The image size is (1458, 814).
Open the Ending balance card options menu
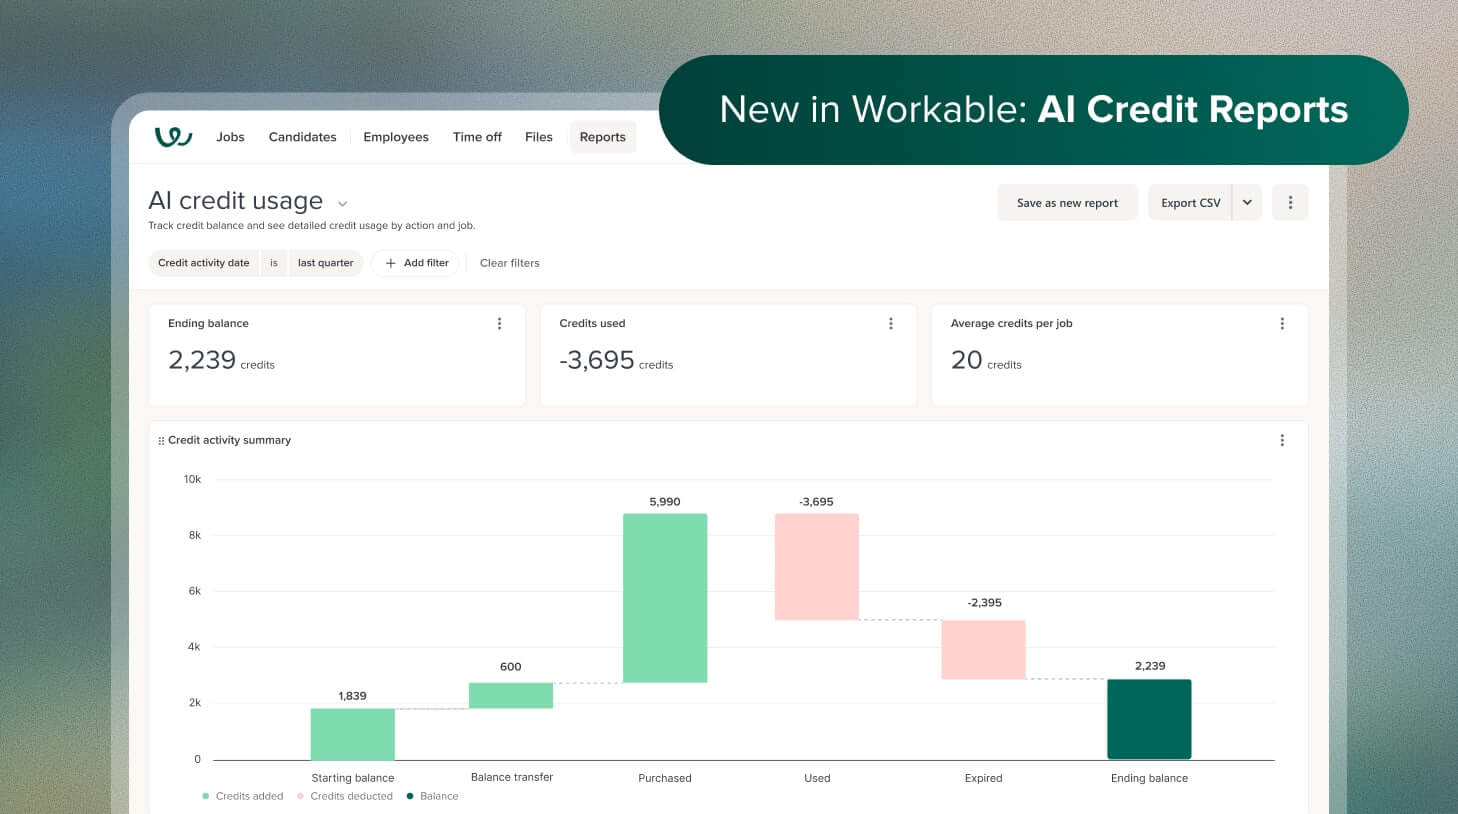click(500, 324)
